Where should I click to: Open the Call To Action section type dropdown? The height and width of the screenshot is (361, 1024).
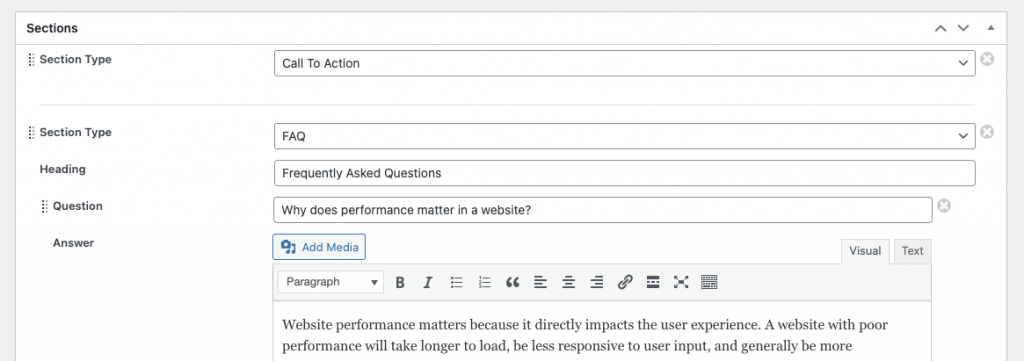[x=625, y=63]
